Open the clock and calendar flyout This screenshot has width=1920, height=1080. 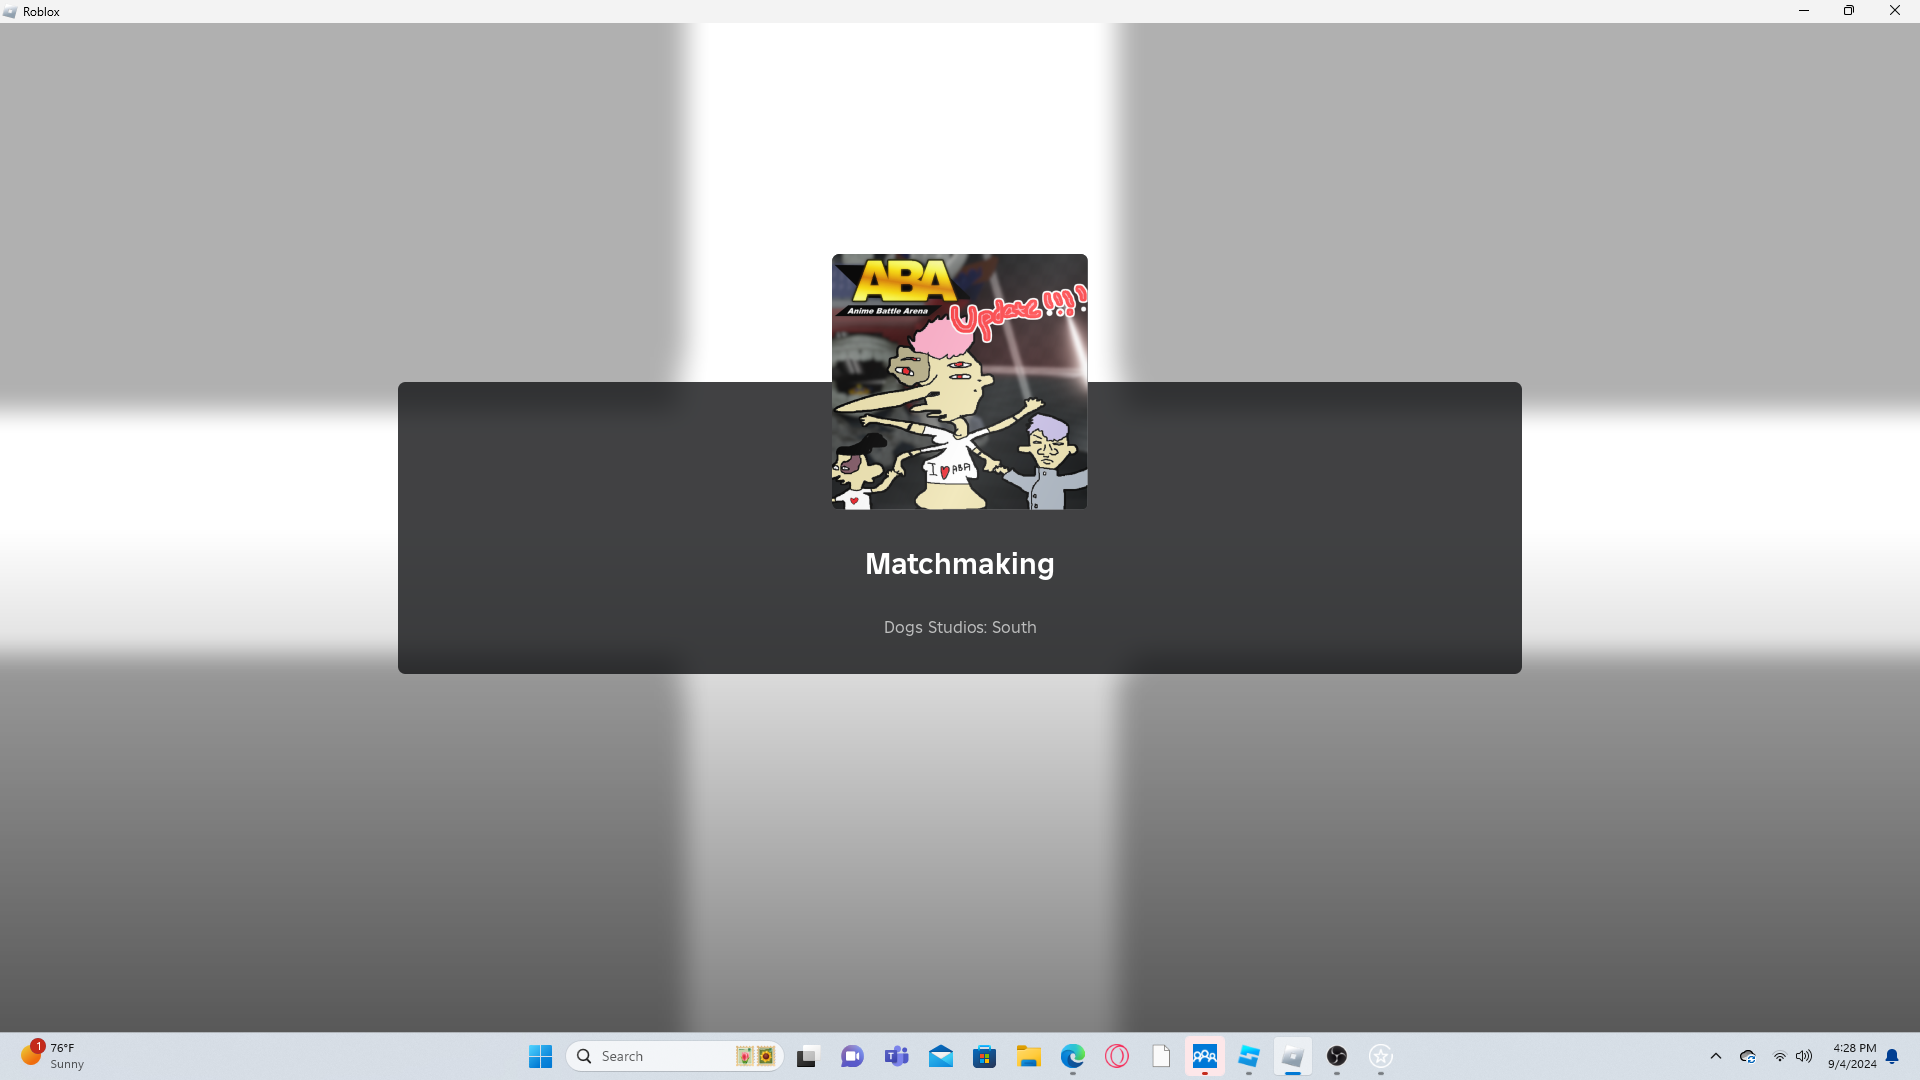click(1852, 1056)
